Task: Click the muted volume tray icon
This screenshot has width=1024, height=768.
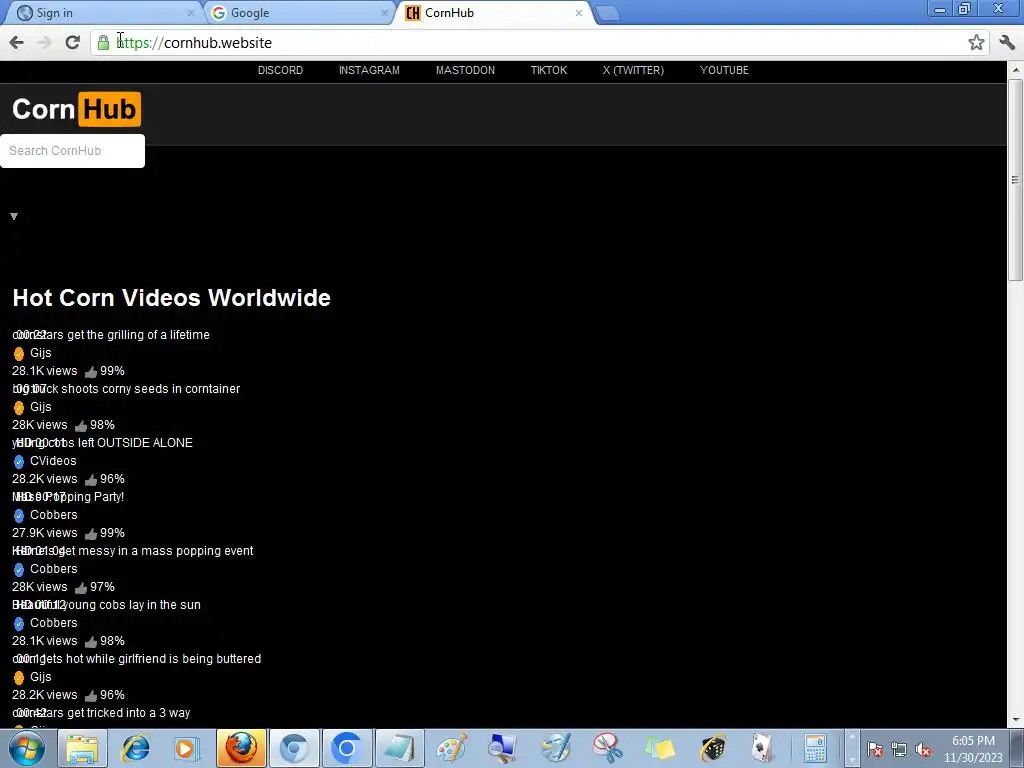Action: coord(923,749)
